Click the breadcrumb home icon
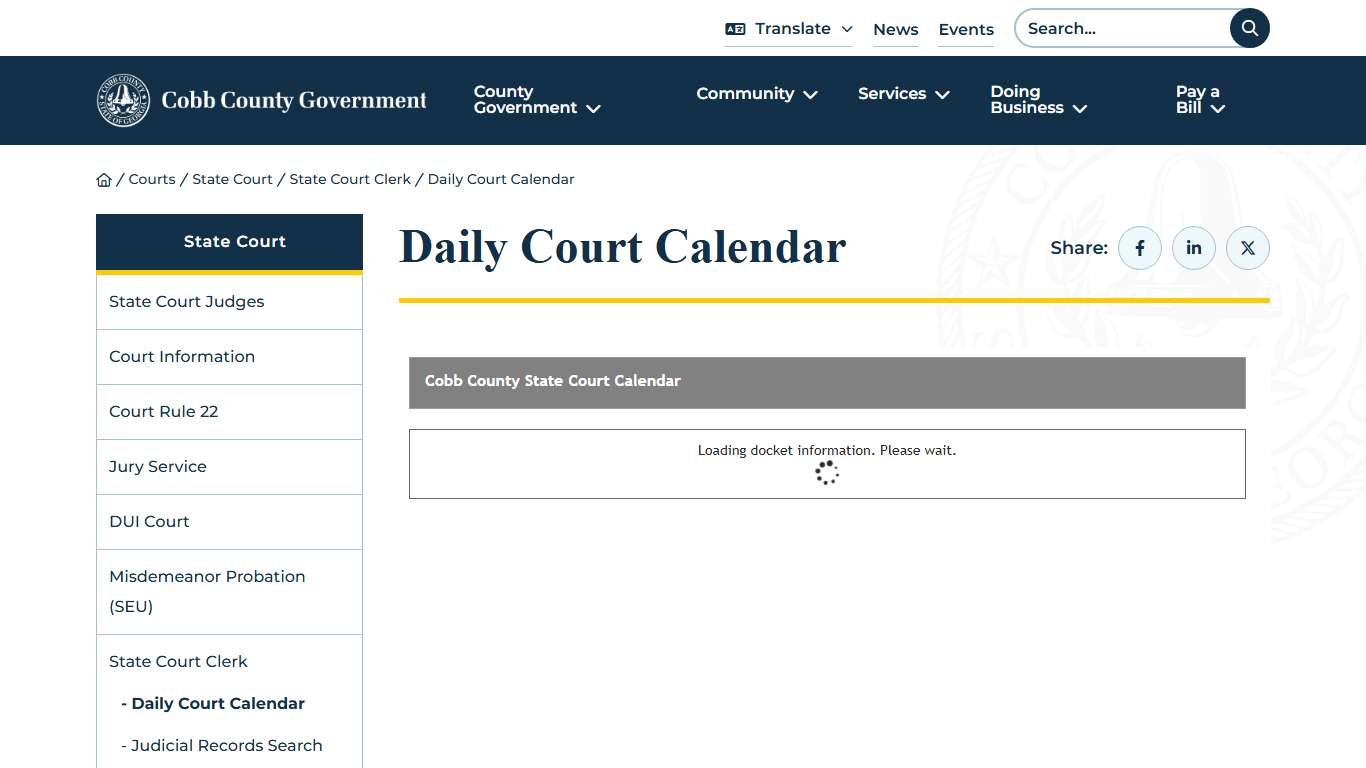 click(x=104, y=178)
